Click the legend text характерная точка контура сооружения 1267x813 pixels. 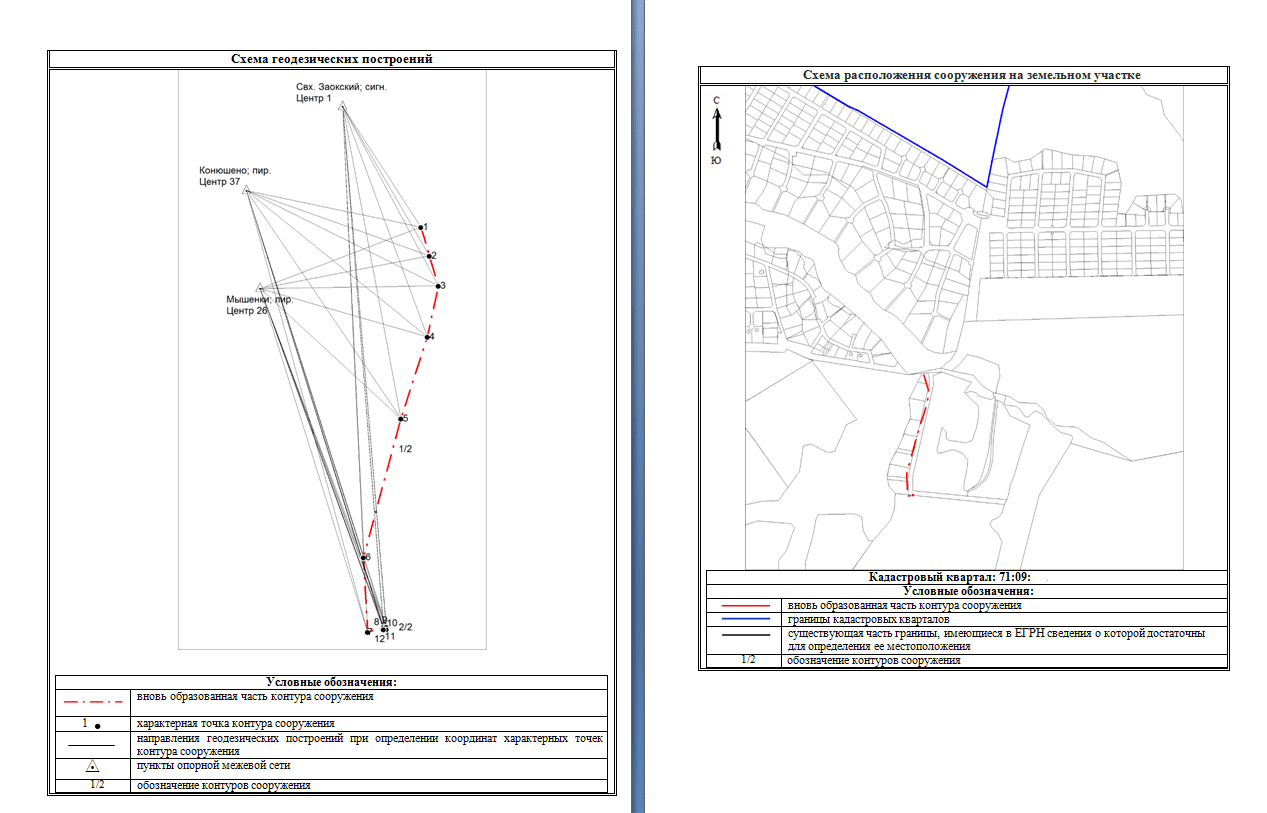point(235,723)
